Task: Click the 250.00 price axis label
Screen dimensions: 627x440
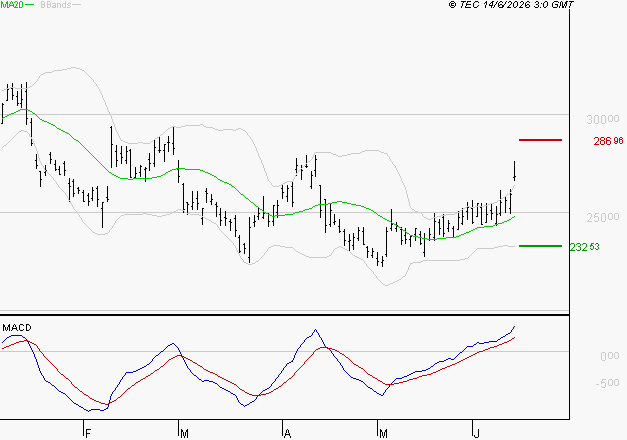Action: tap(603, 217)
